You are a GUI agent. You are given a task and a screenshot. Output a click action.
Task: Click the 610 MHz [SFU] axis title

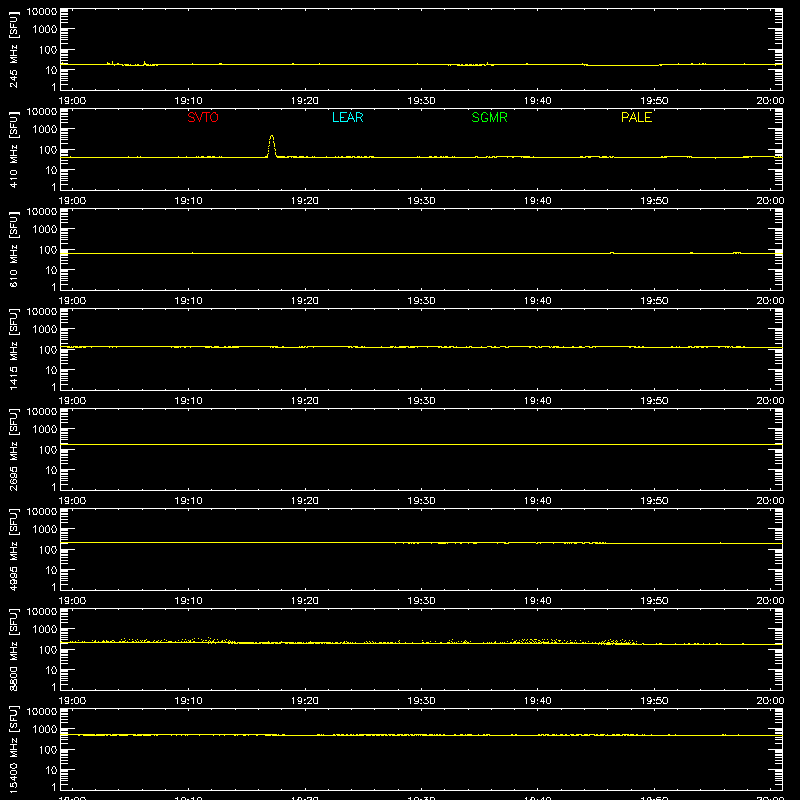14,249
